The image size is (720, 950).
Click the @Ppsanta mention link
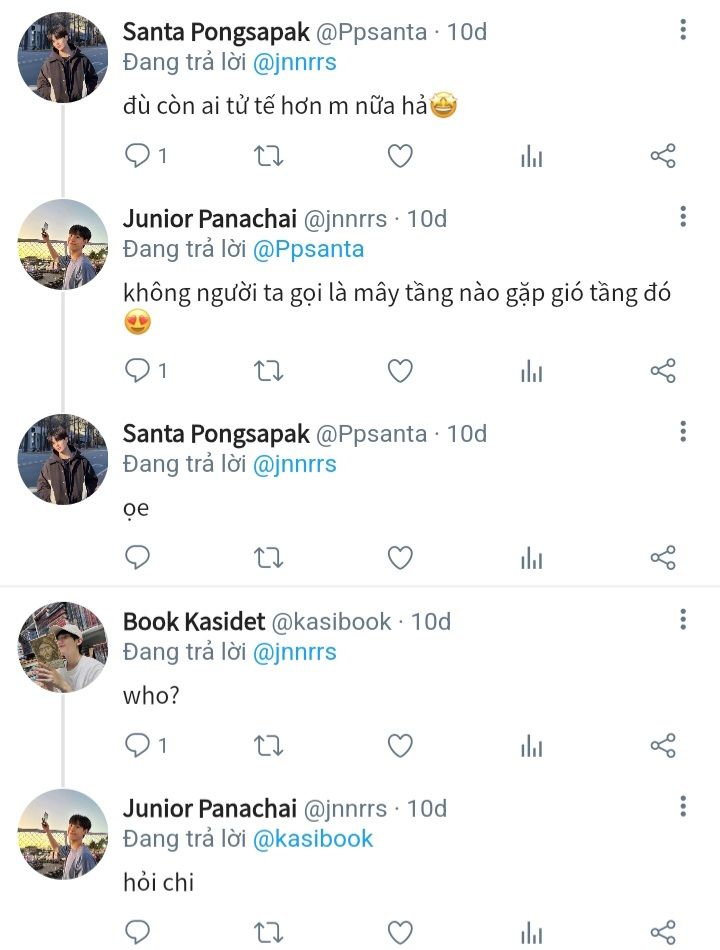coord(308,249)
